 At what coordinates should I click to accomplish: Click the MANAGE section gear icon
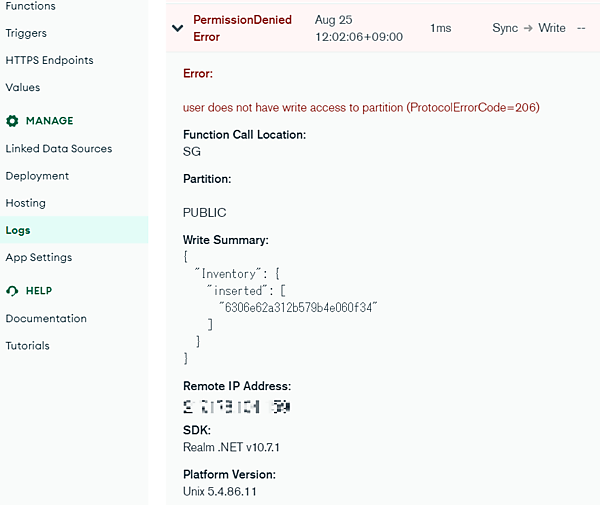coord(12,121)
